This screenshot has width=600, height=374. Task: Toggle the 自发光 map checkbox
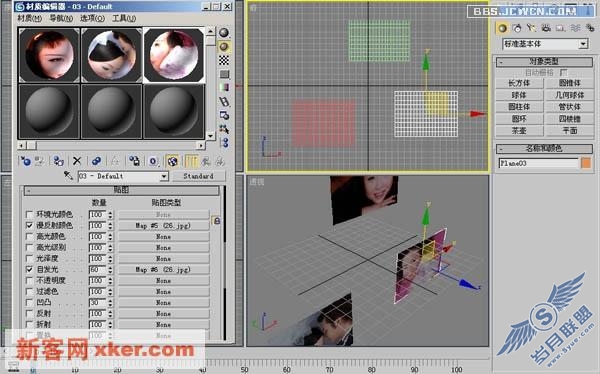pyautogui.click(x=29, y=269)
